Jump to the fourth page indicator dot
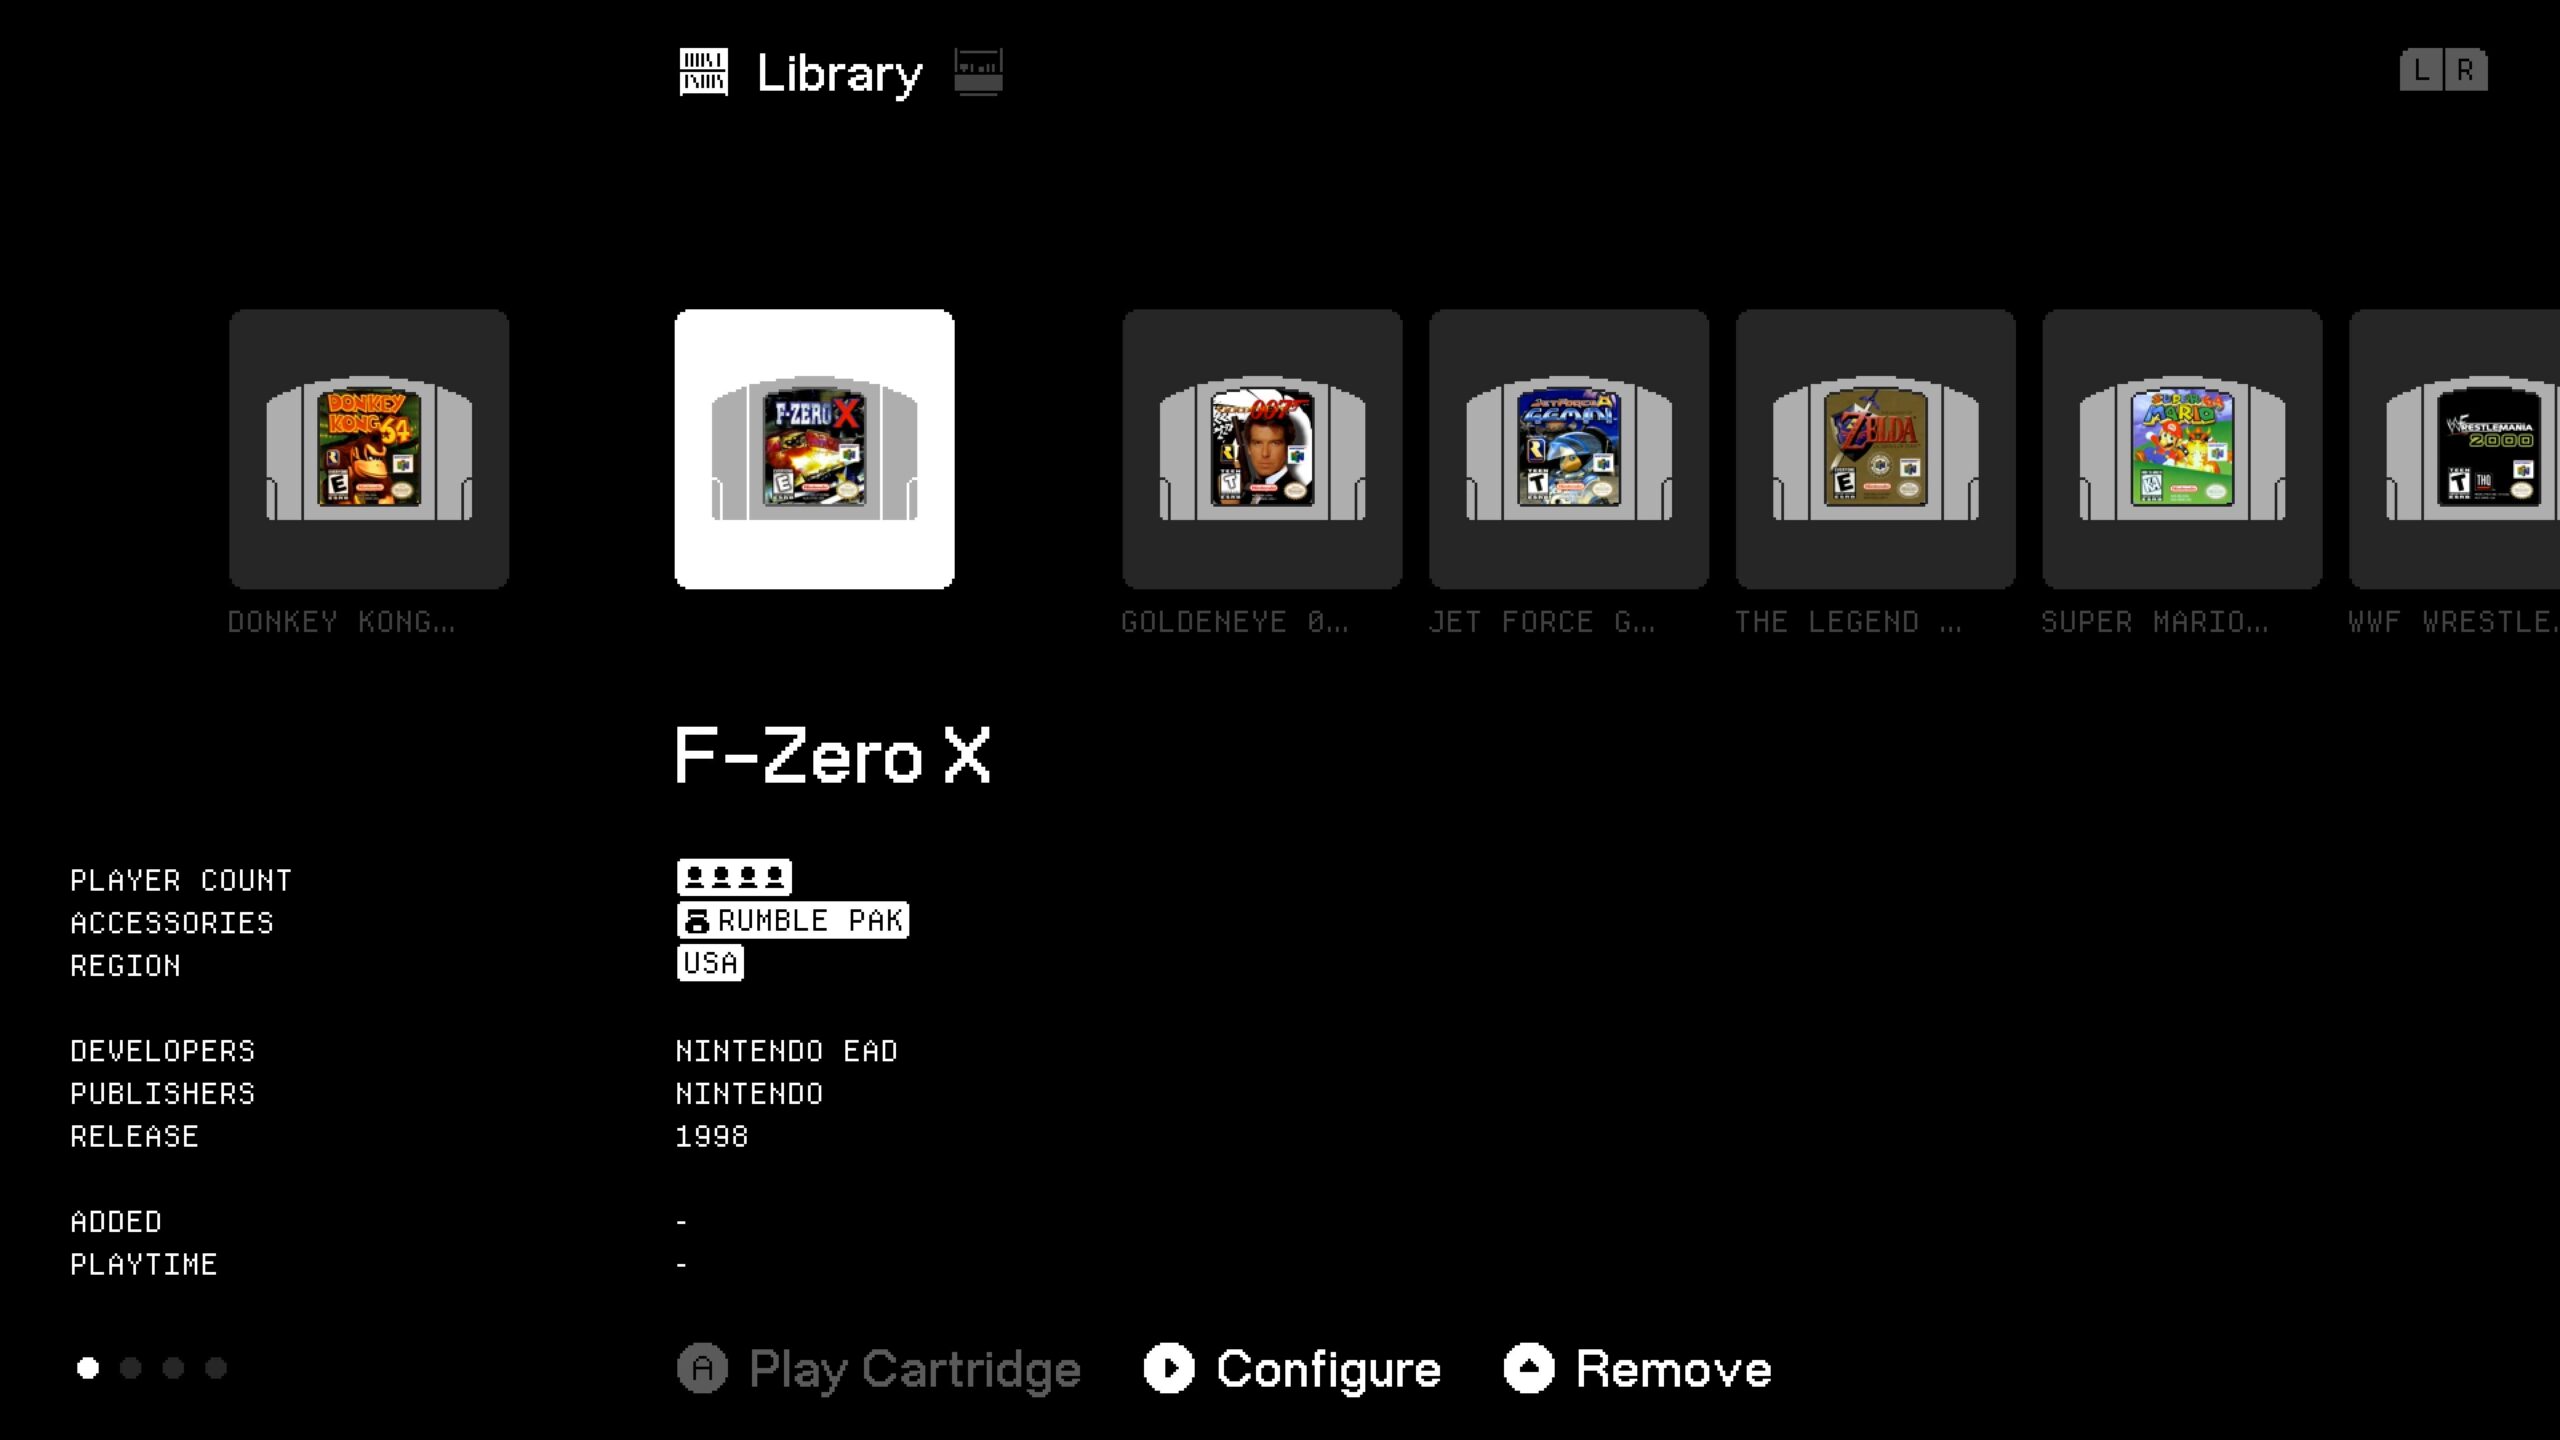Image resolution: width=2560 pixels, height=1440 pixels. click(x=216, y=1368)
